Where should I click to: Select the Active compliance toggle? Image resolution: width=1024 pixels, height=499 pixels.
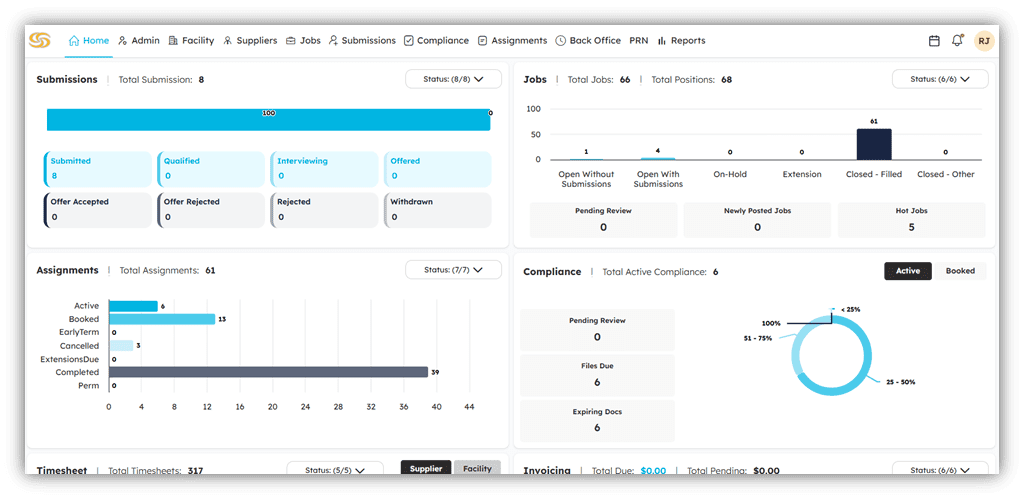(908, 271)
